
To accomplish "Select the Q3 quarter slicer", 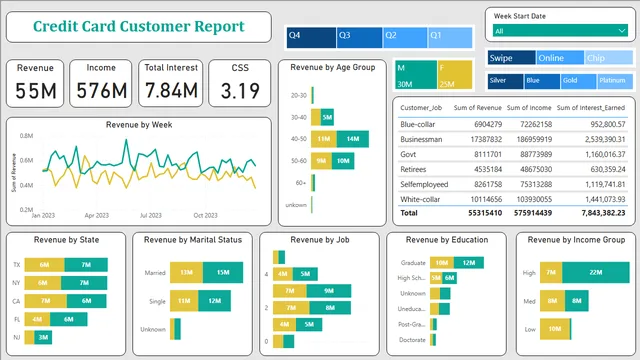I will (x=360, y=38).
